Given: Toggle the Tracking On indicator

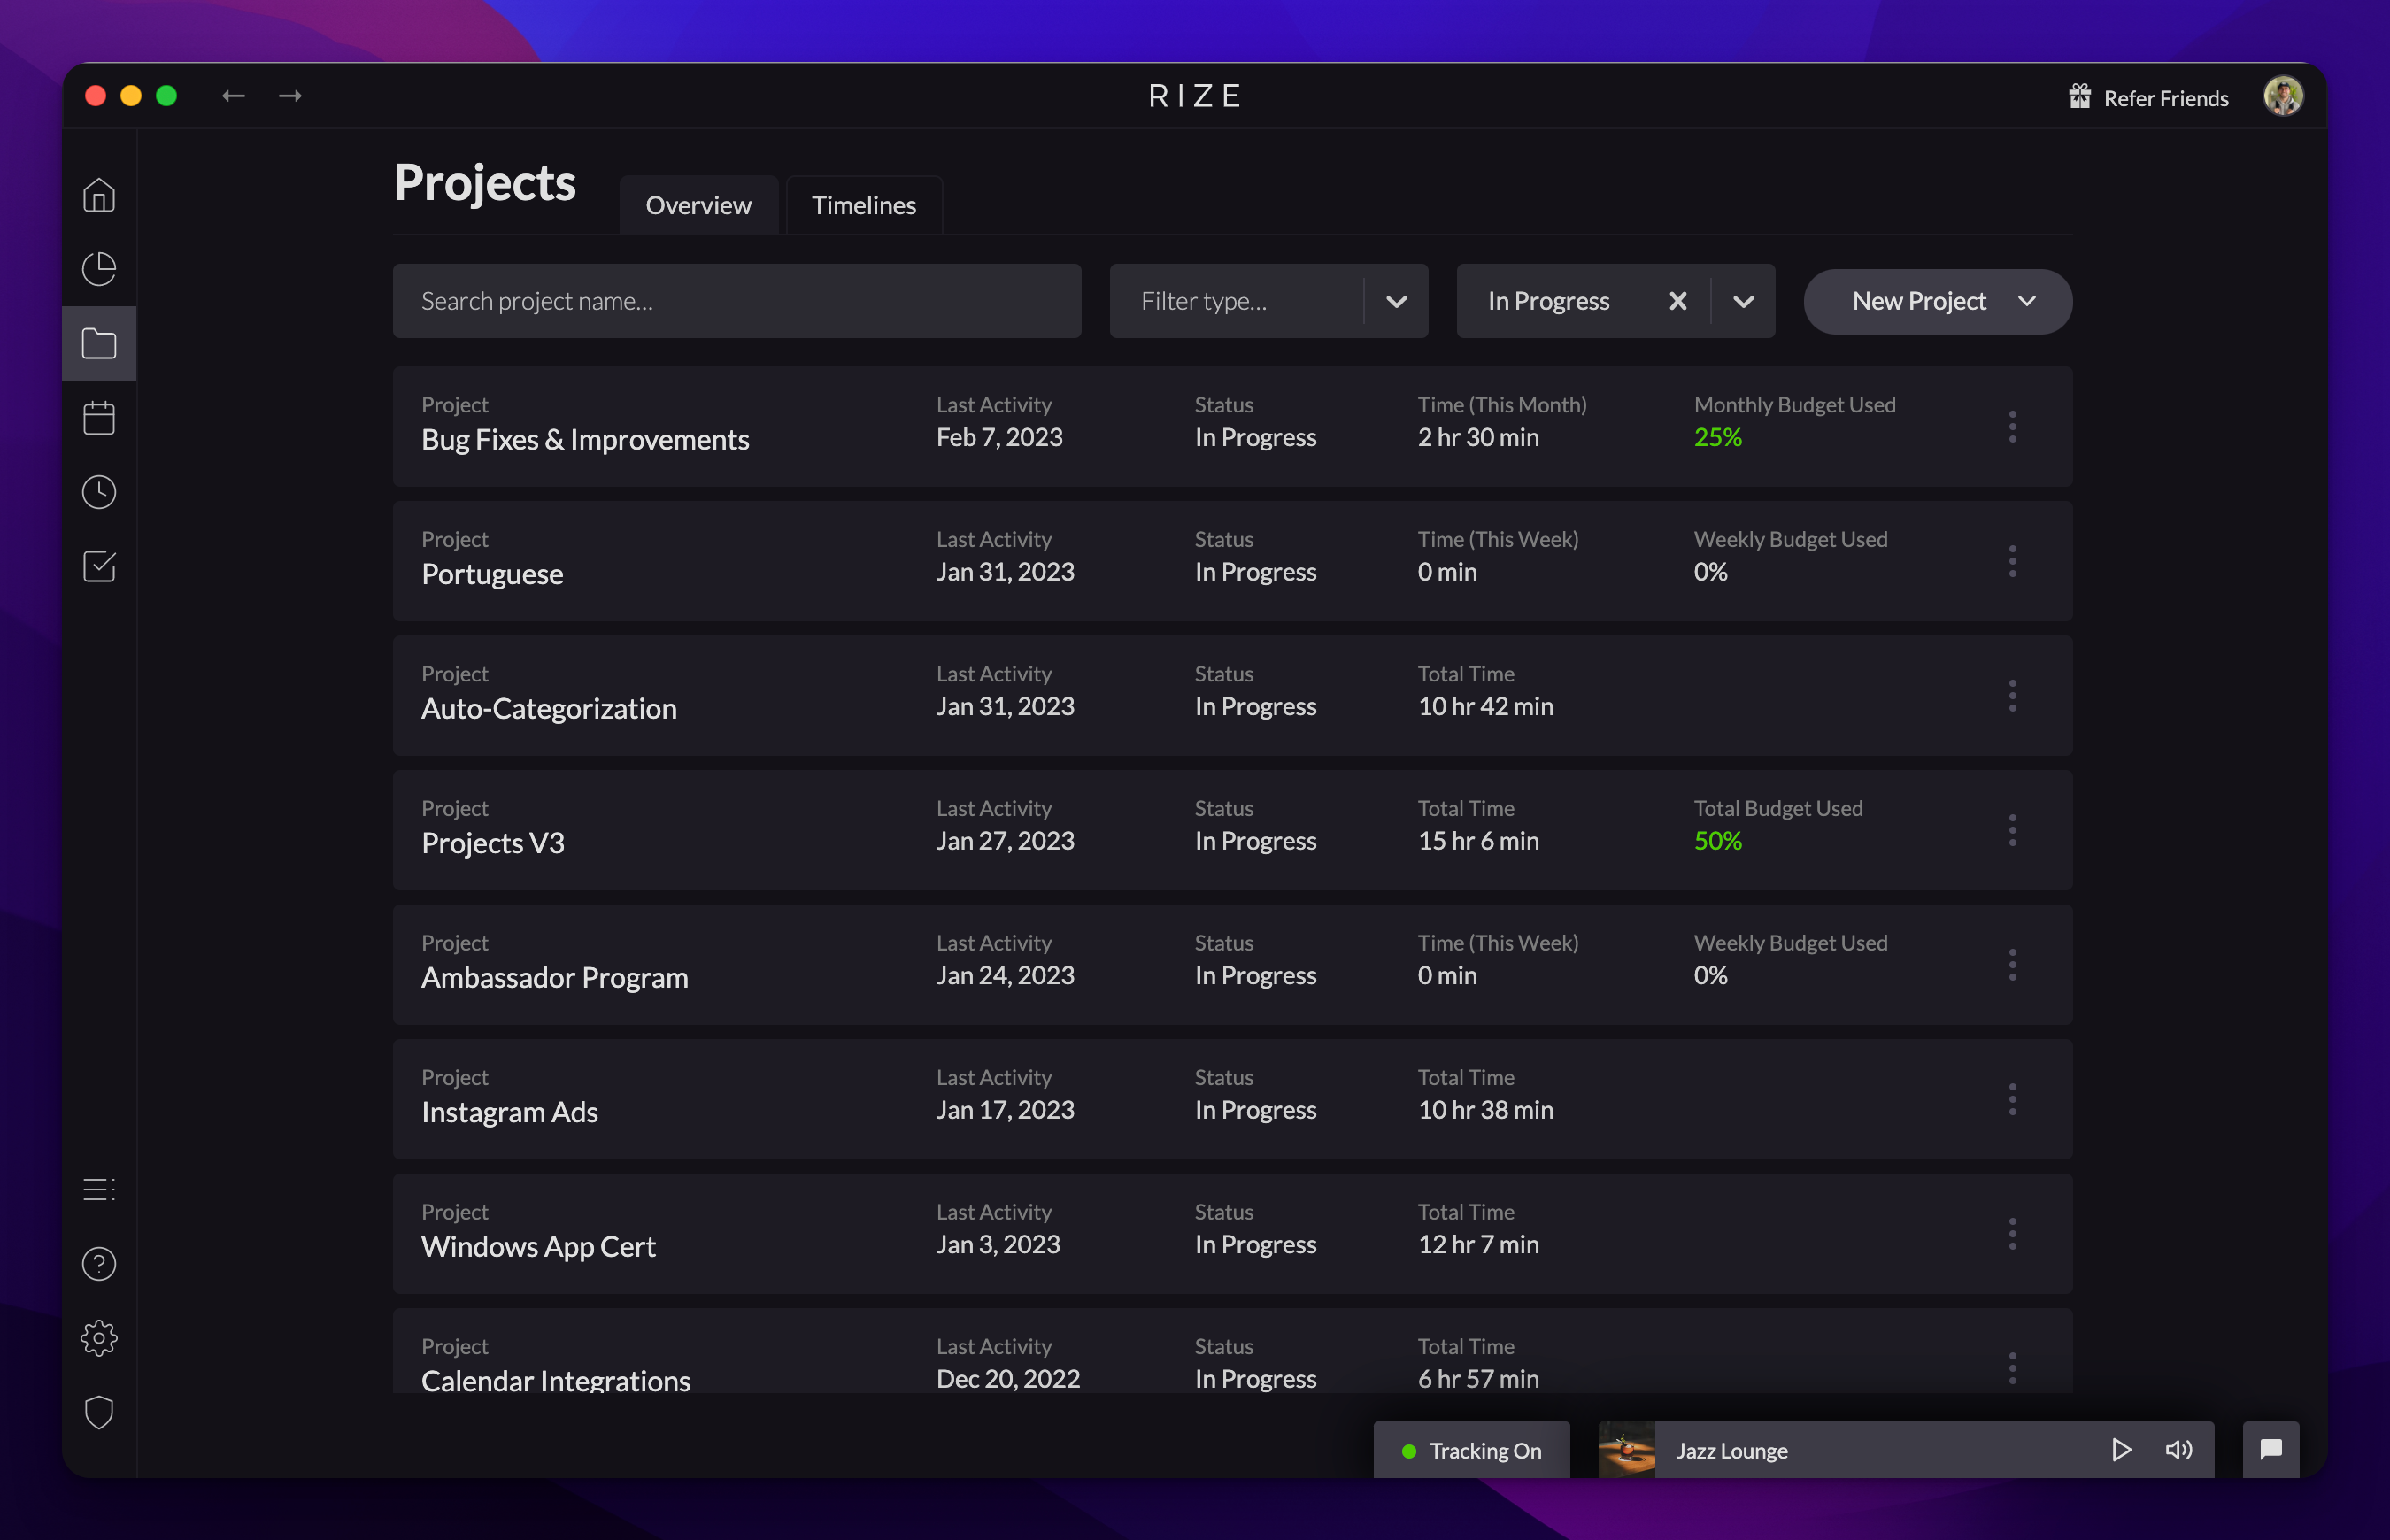Looking at the screenshot, I should [x=1472, y=1450].
